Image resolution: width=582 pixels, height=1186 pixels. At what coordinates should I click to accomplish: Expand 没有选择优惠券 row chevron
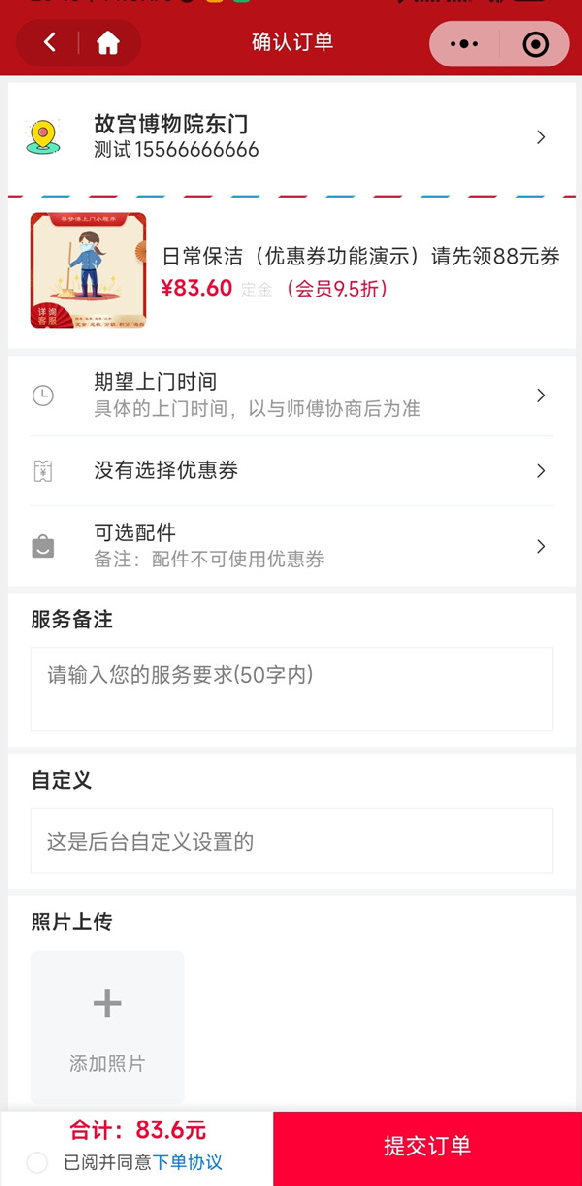click(541, 470)
